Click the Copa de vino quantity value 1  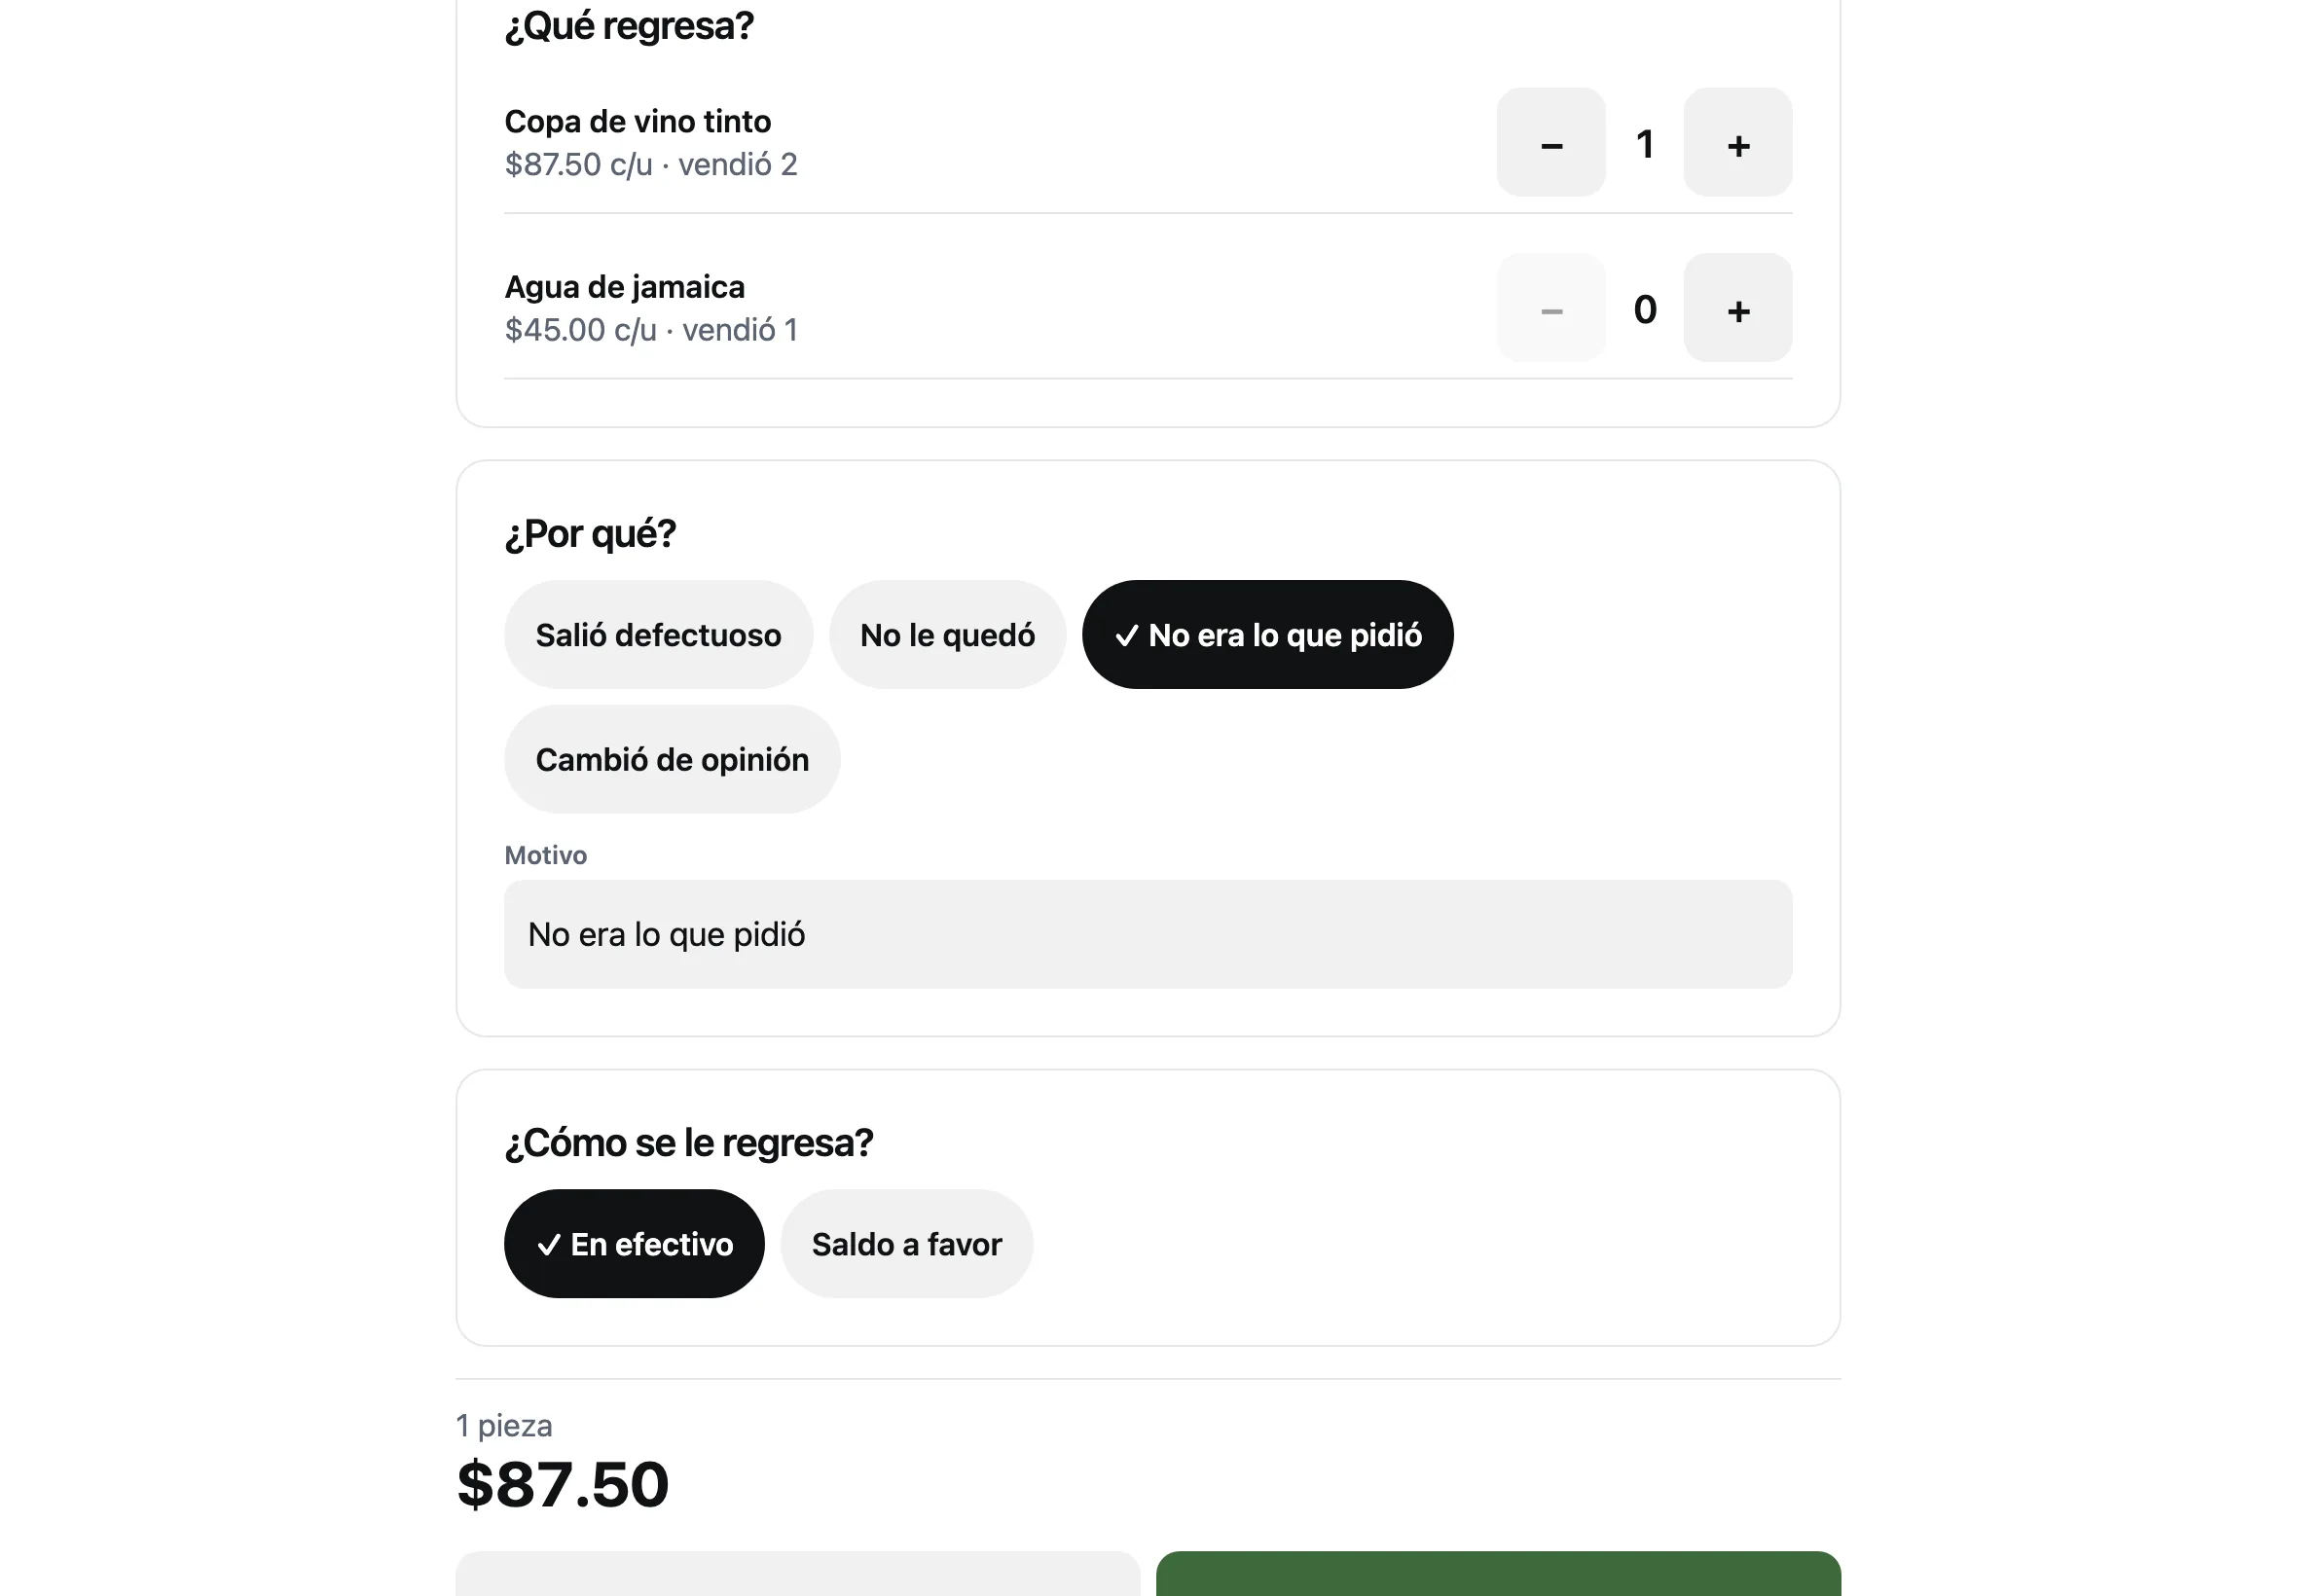(x=1644, y=144)
